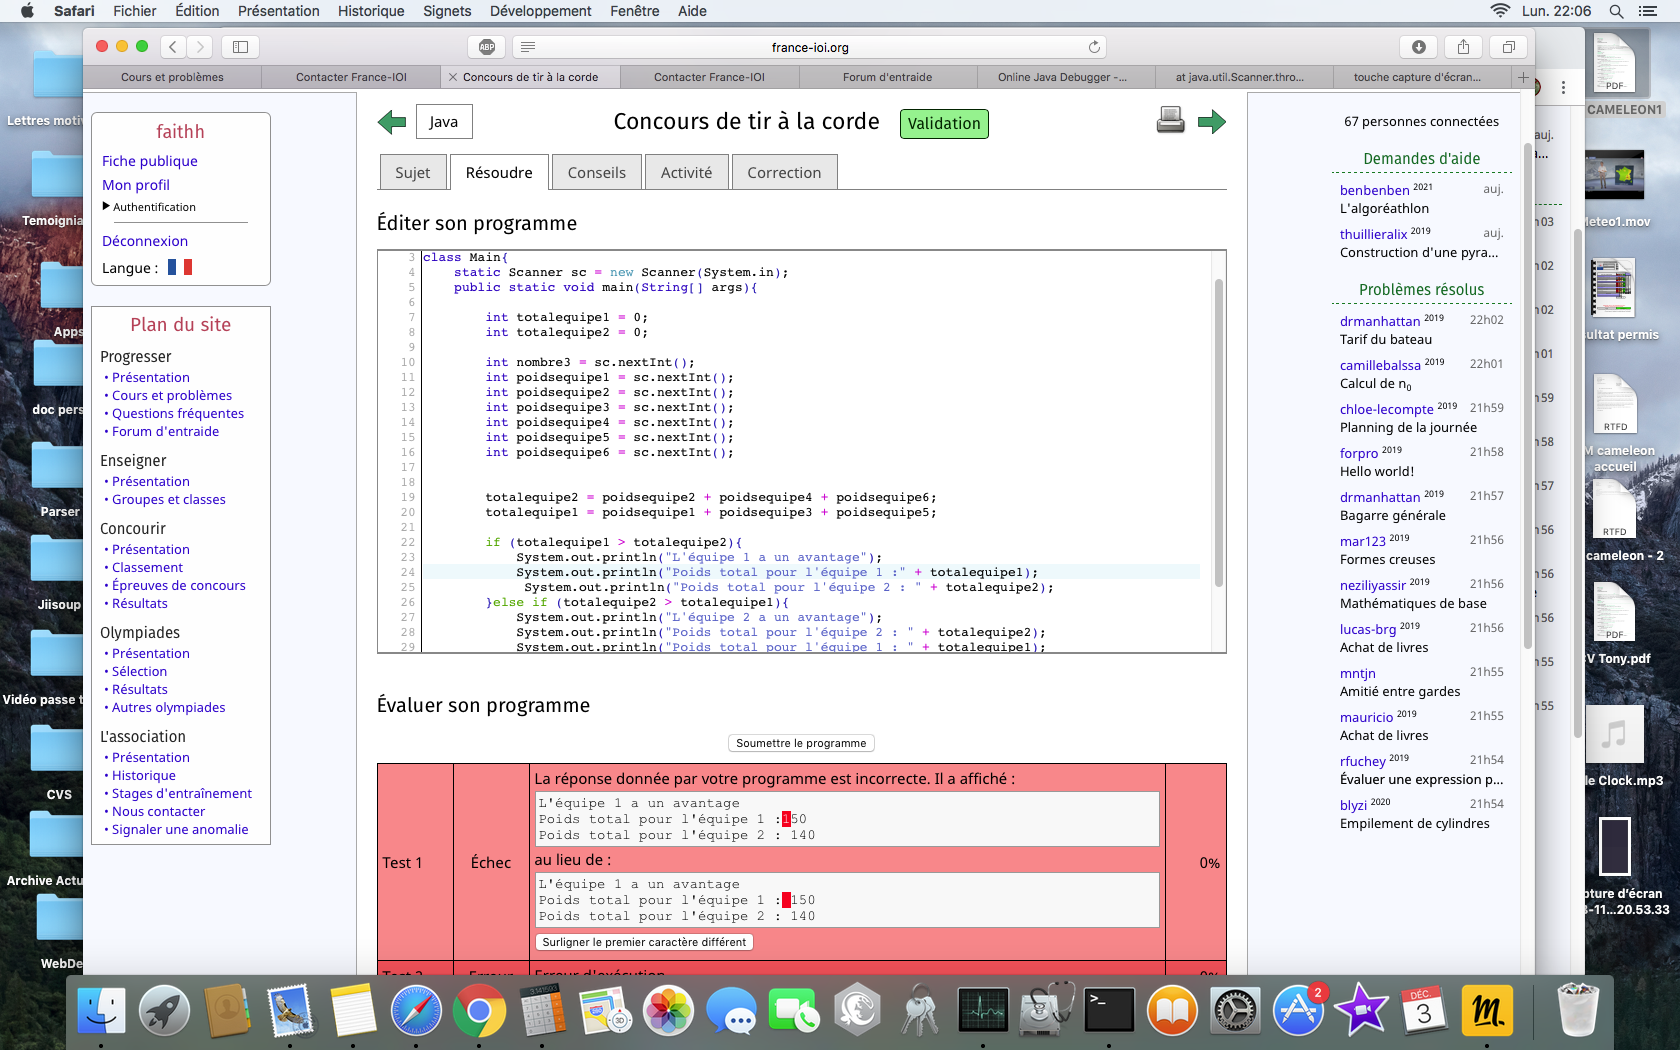Click the france-ioi.org address bar
Image resolution: width=1680 pixels, height=1050 pixels.
click(x=809, y=47)
